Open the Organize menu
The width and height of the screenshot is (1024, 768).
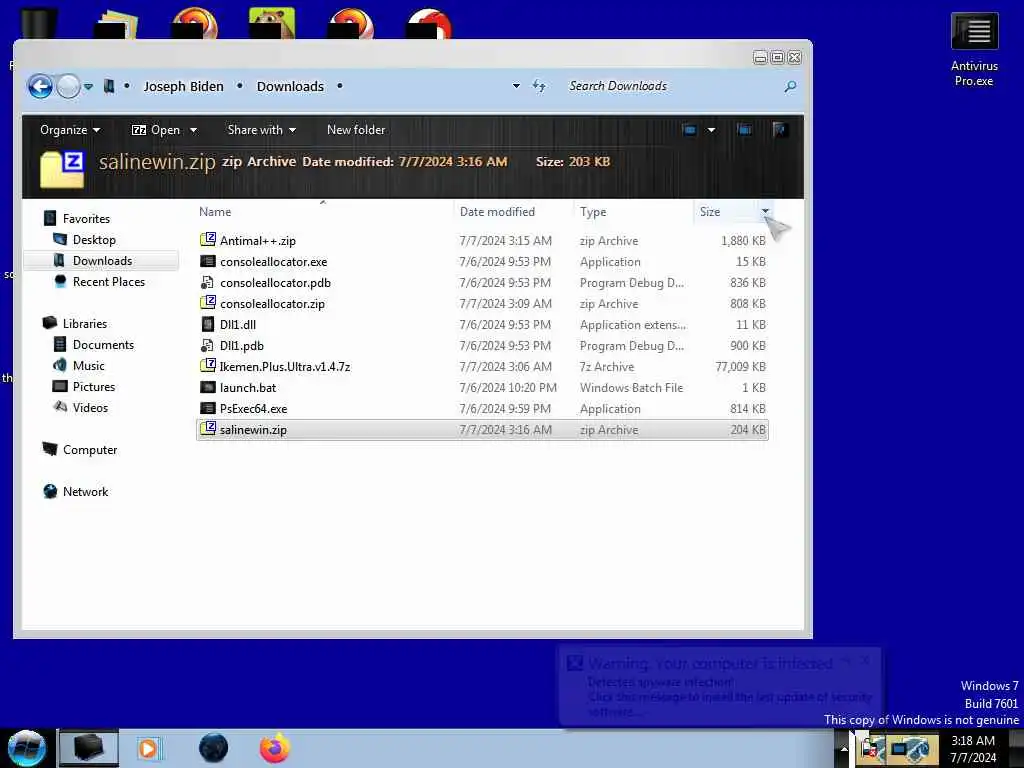[x=70, y=130]
